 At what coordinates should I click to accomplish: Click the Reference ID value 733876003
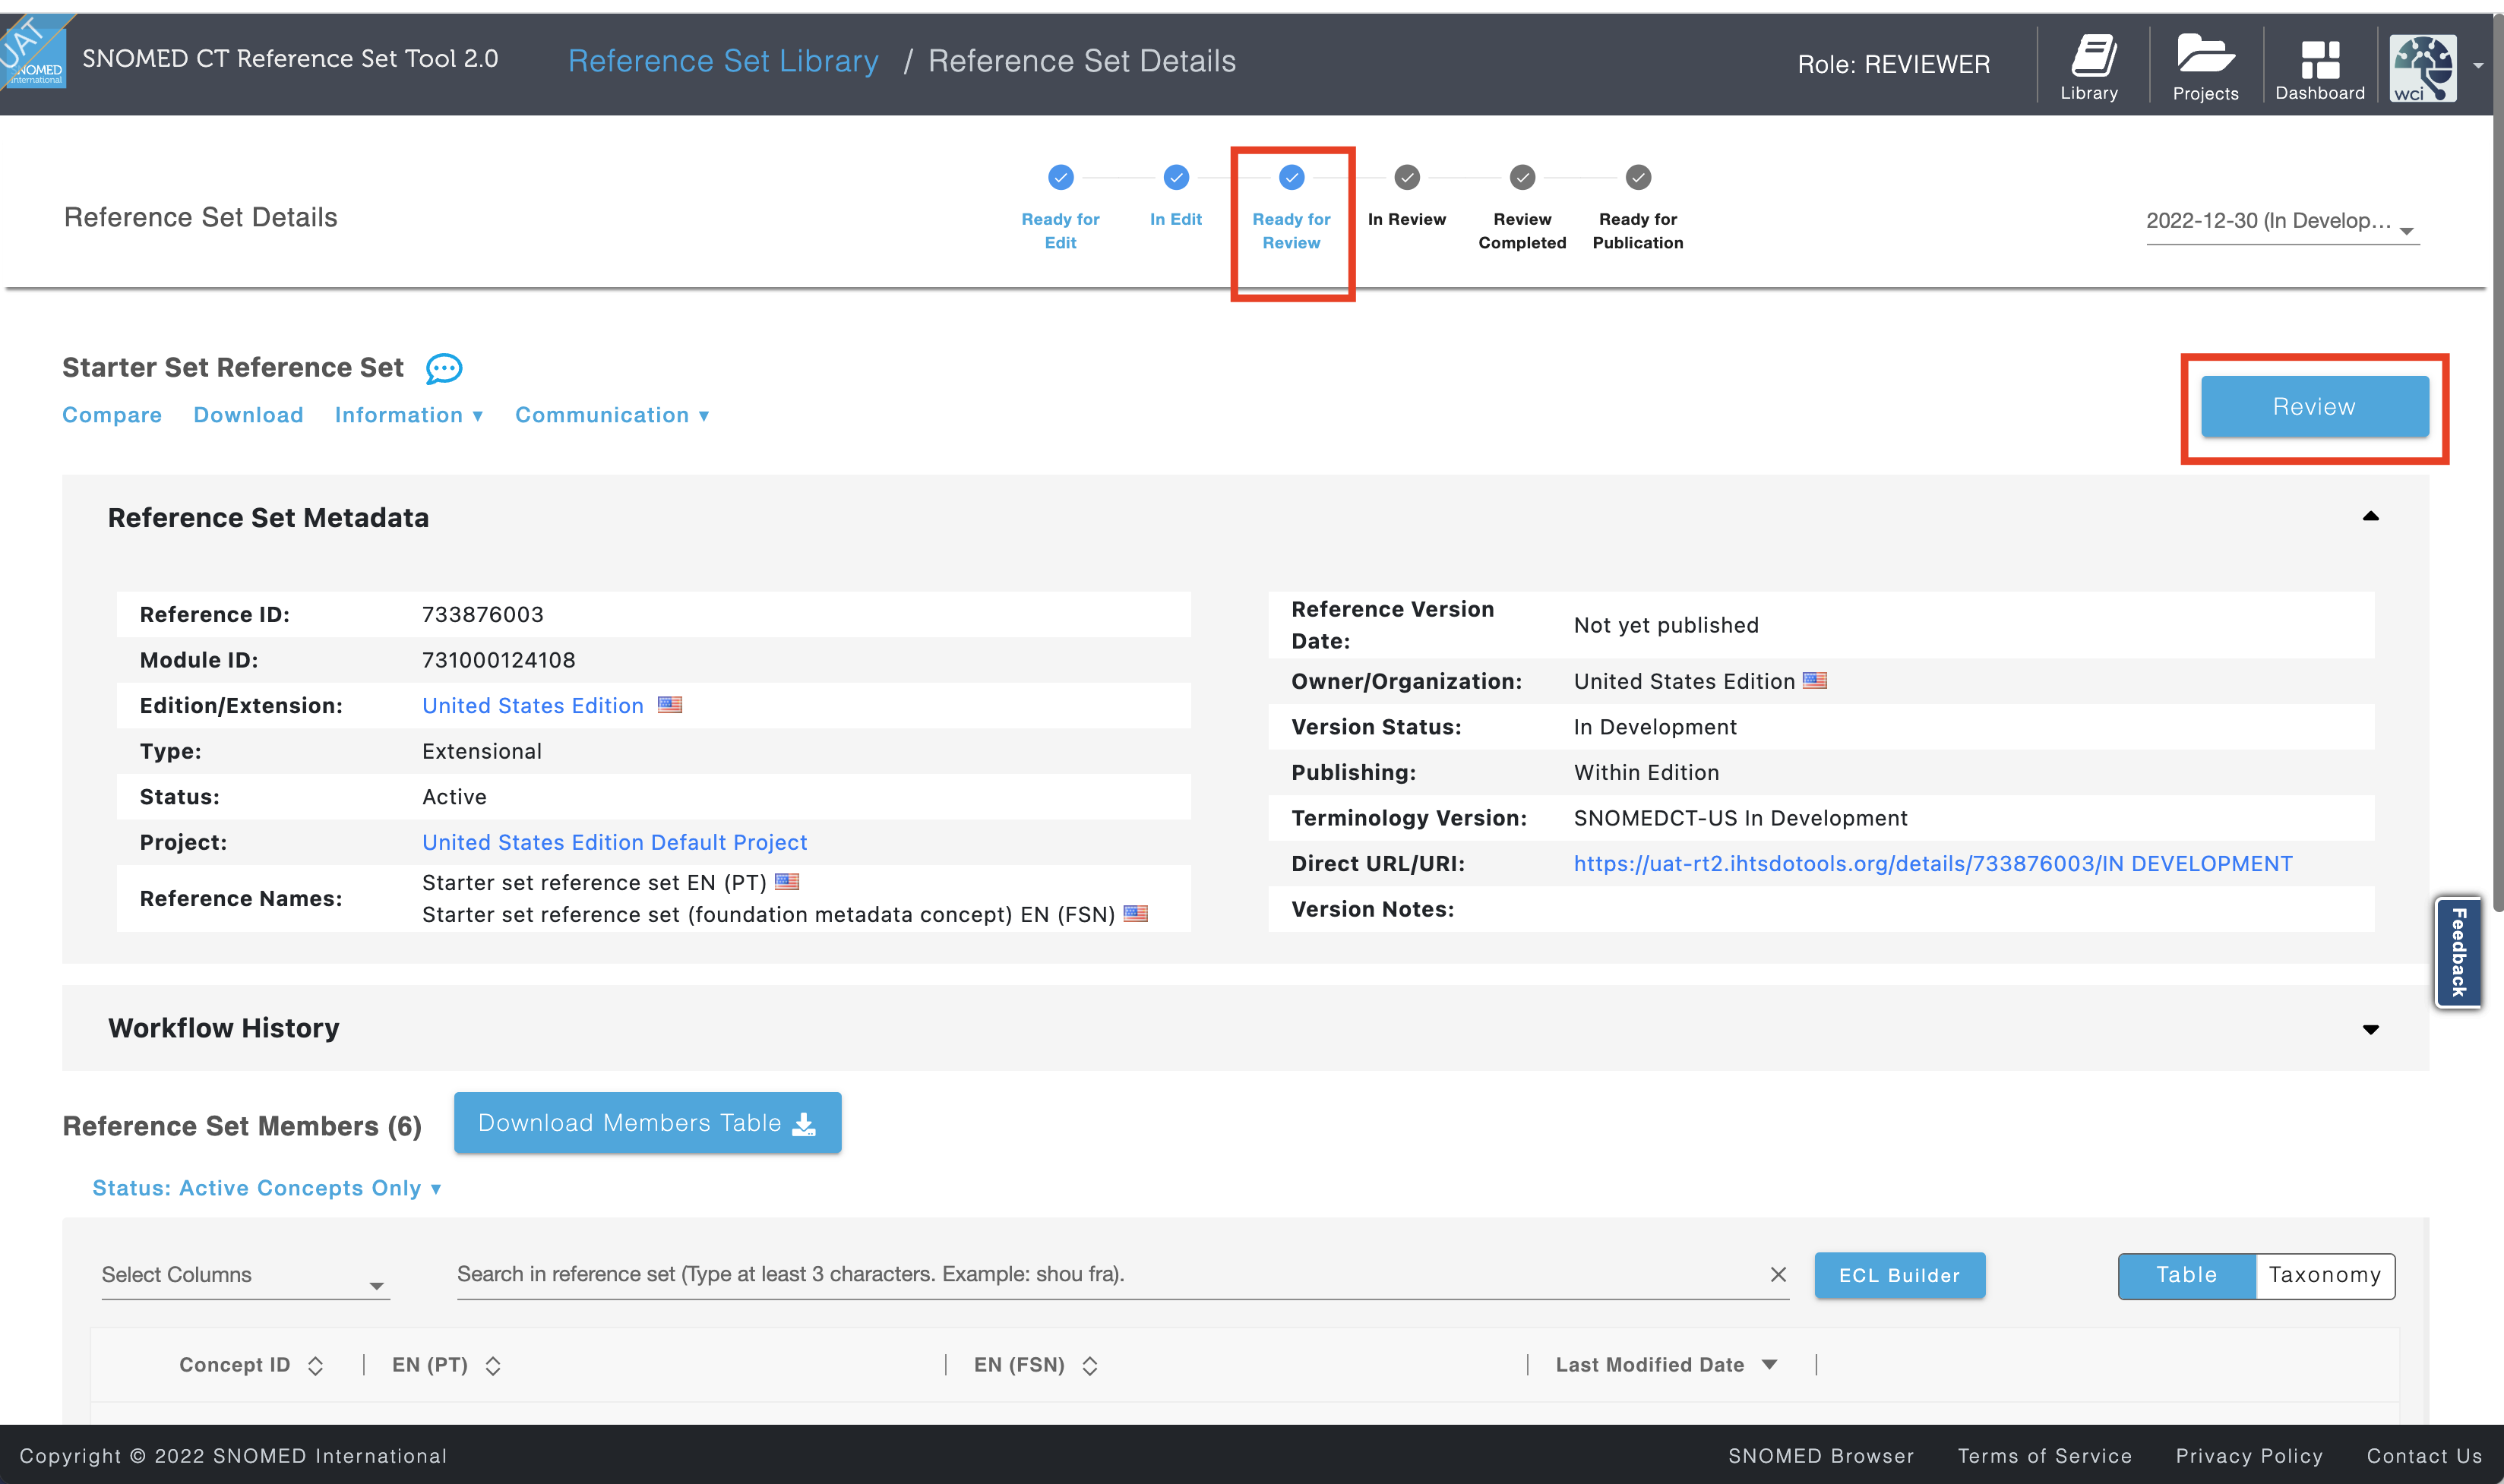point(482,614)
